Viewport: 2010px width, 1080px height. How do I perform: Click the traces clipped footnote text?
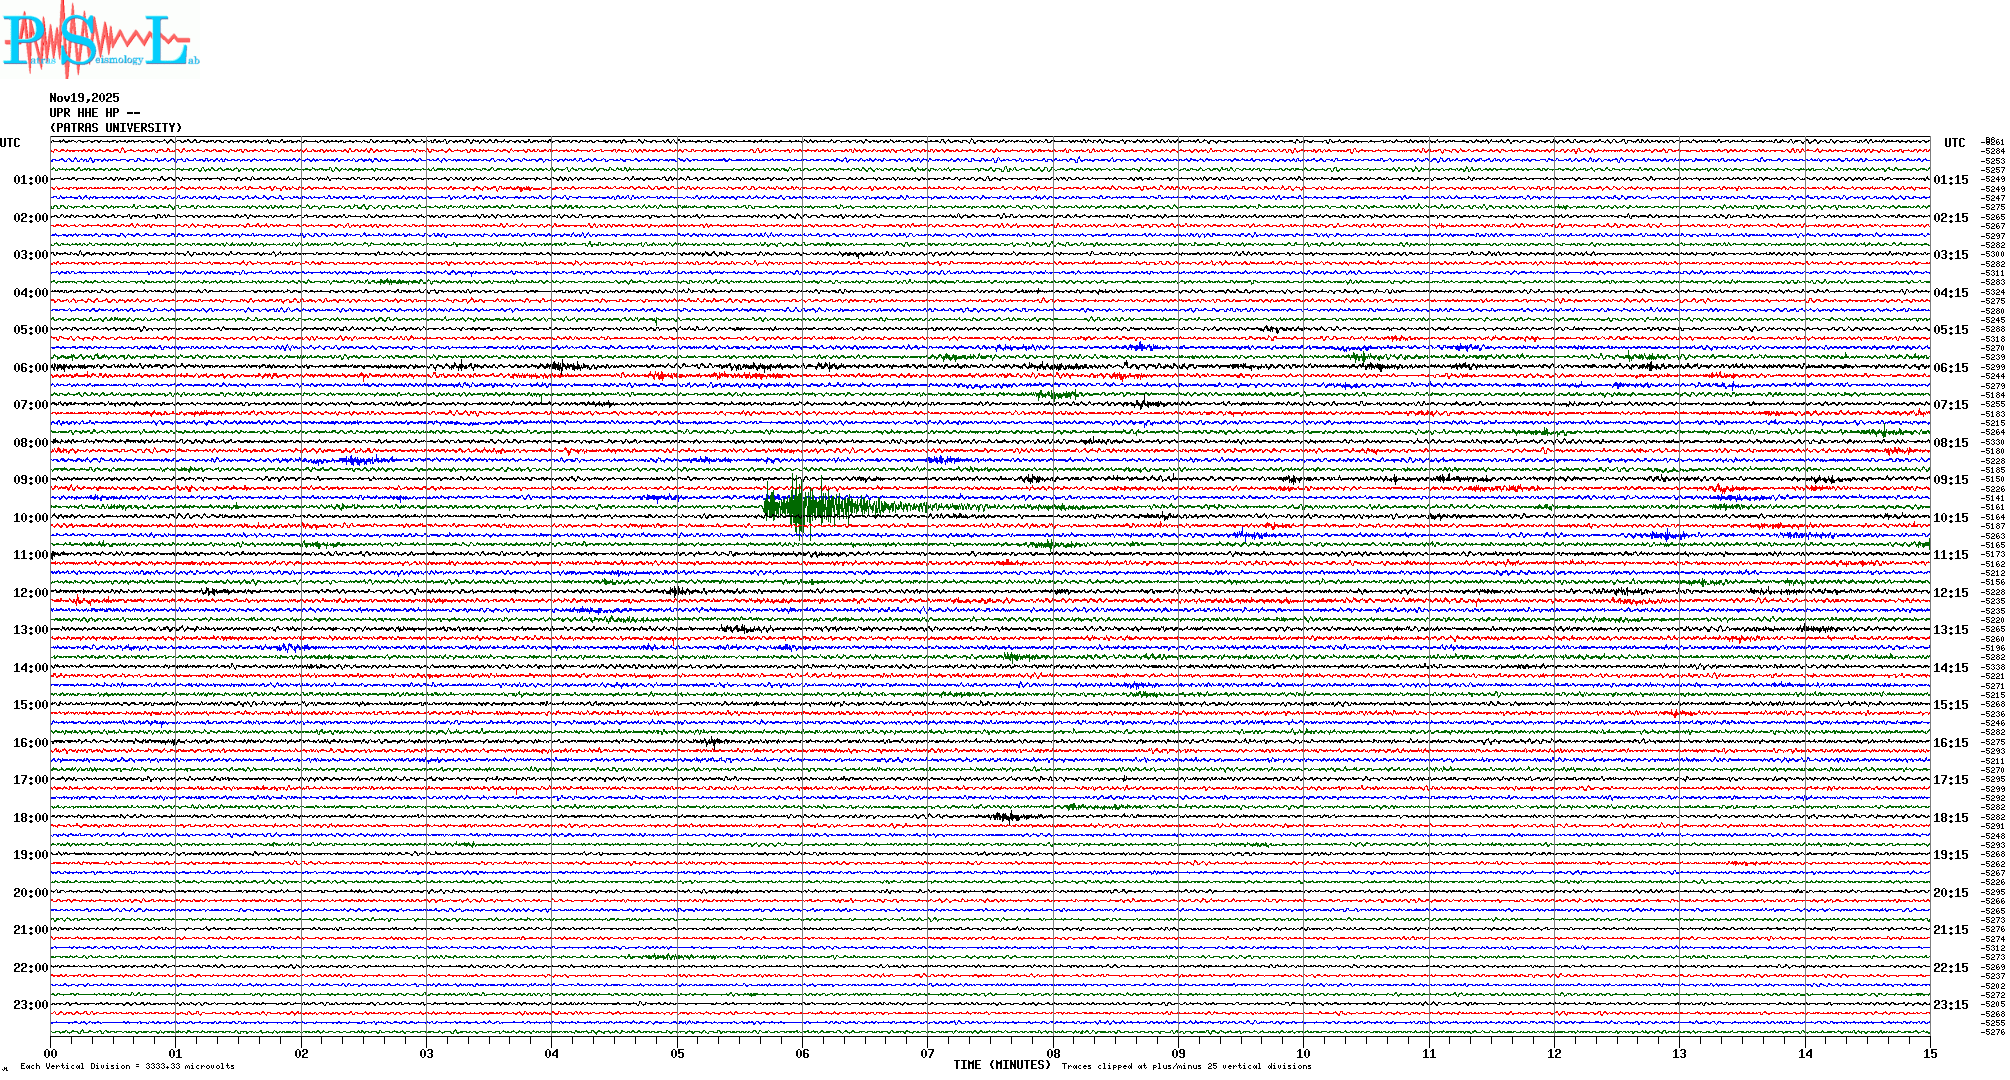click(x=1186, y=1066)
